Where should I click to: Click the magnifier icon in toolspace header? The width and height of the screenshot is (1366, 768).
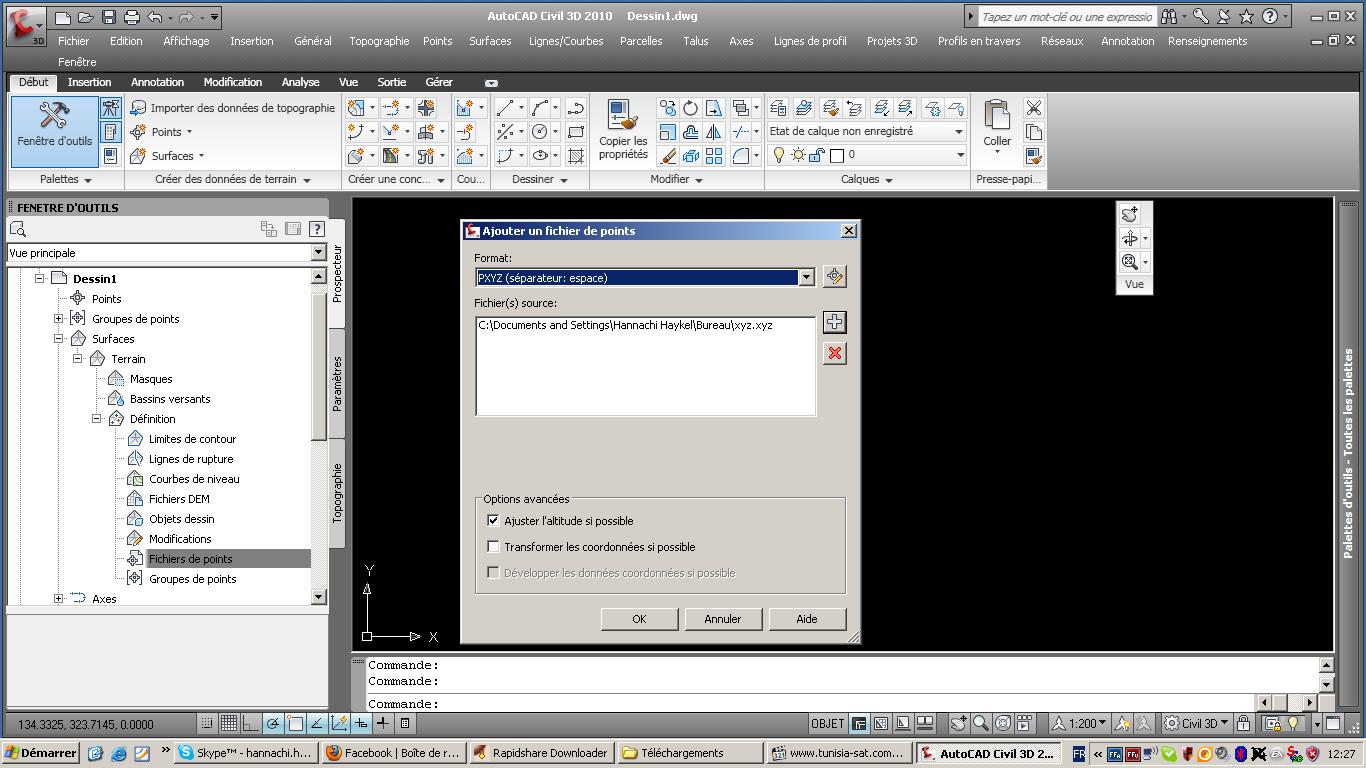coord(17,229)
